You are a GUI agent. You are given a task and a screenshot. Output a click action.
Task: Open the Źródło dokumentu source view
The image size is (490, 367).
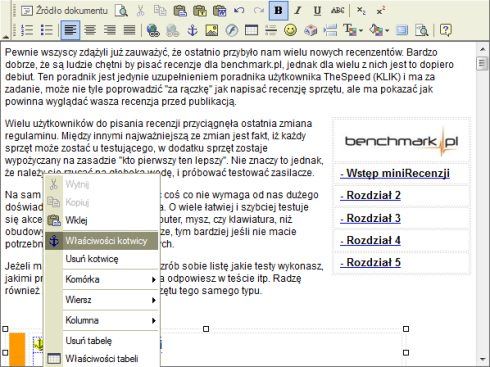[64, 11]
